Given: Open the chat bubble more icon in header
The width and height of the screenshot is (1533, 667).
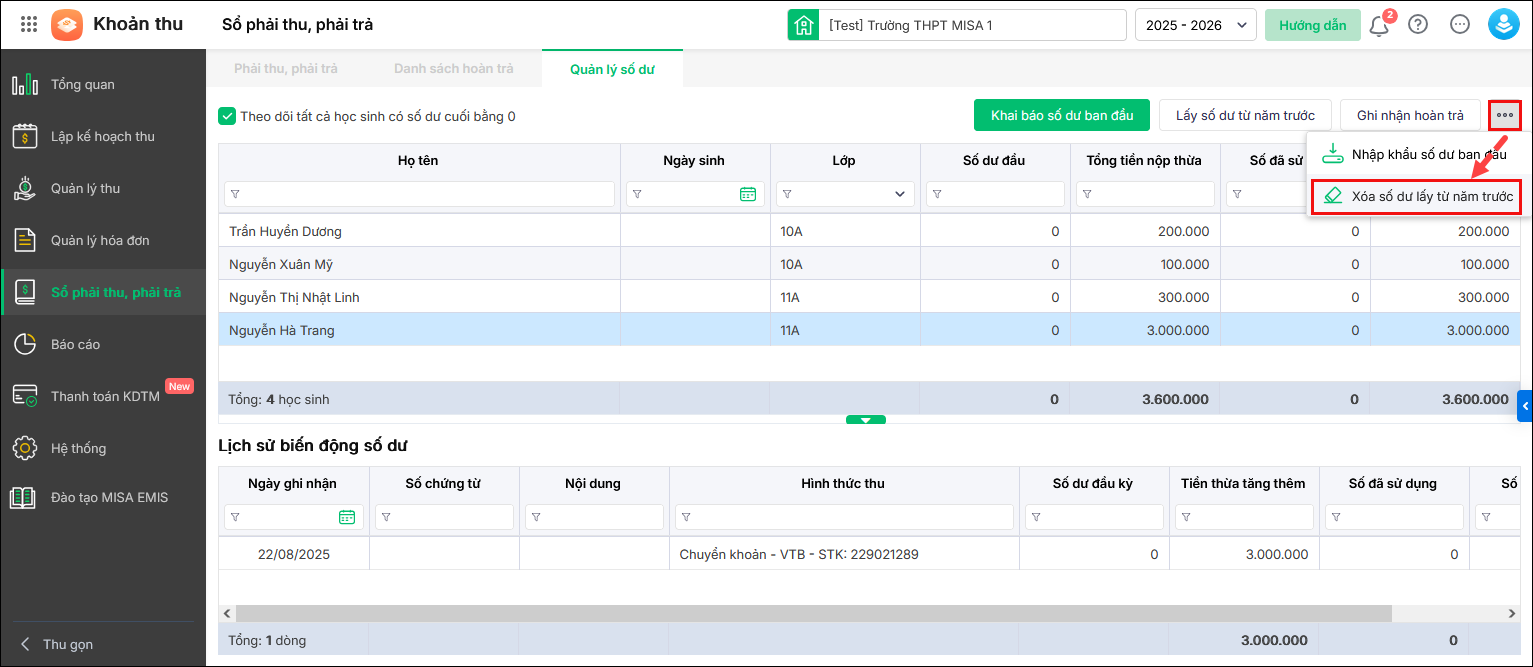Looking at the screenshot, I should (1460, 25).
